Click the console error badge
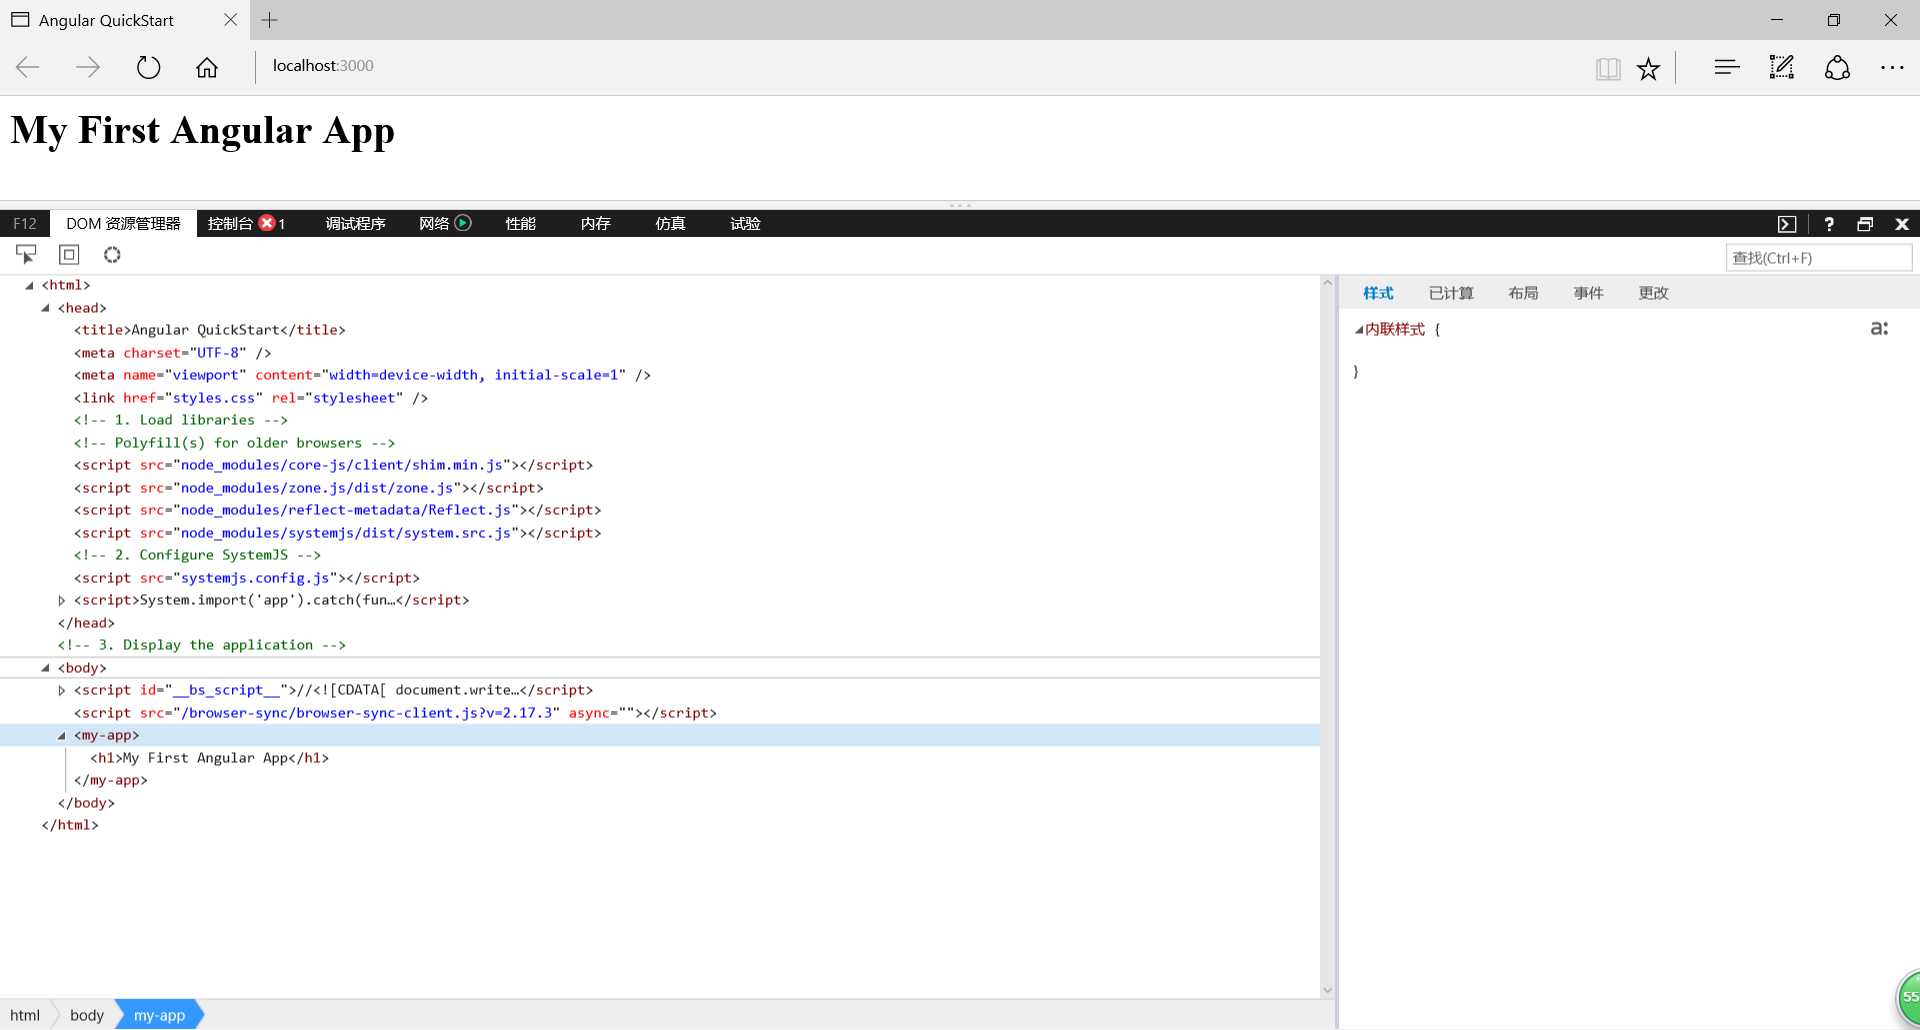Viewport: 1920px width, 1030px height. pos(267,223)
